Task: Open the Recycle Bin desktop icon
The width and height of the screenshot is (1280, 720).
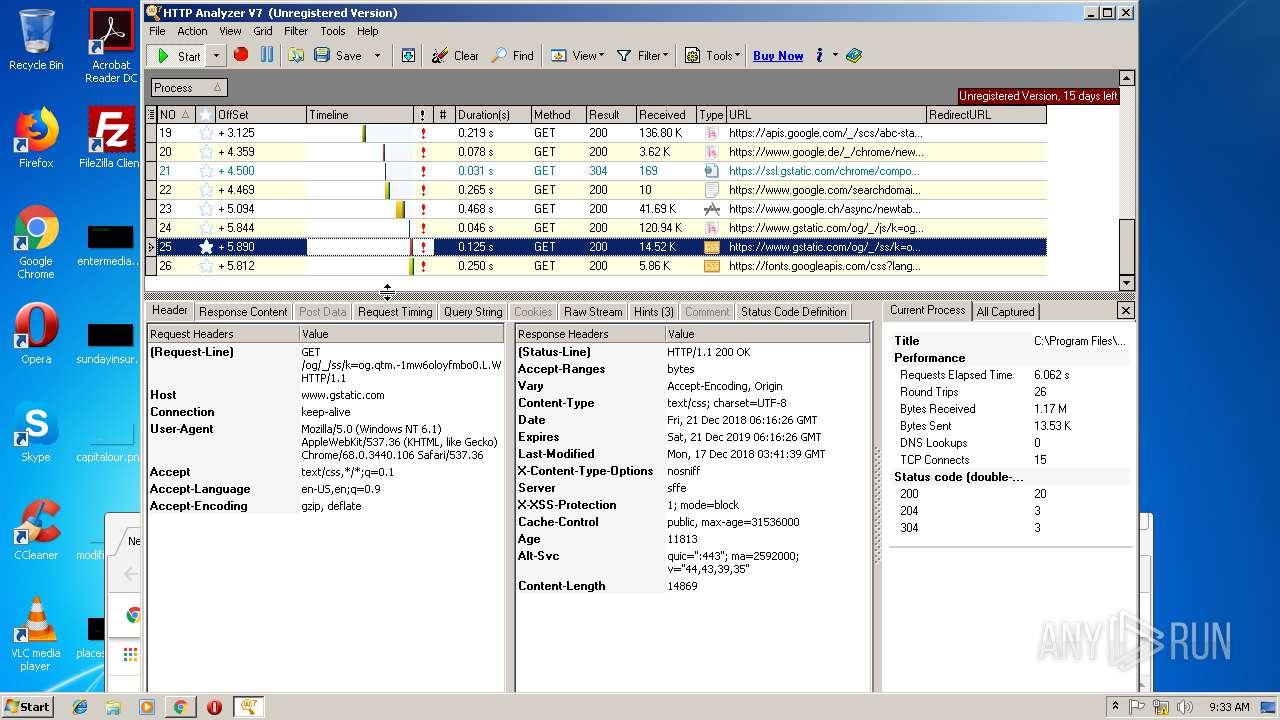Action: [36, 40]
